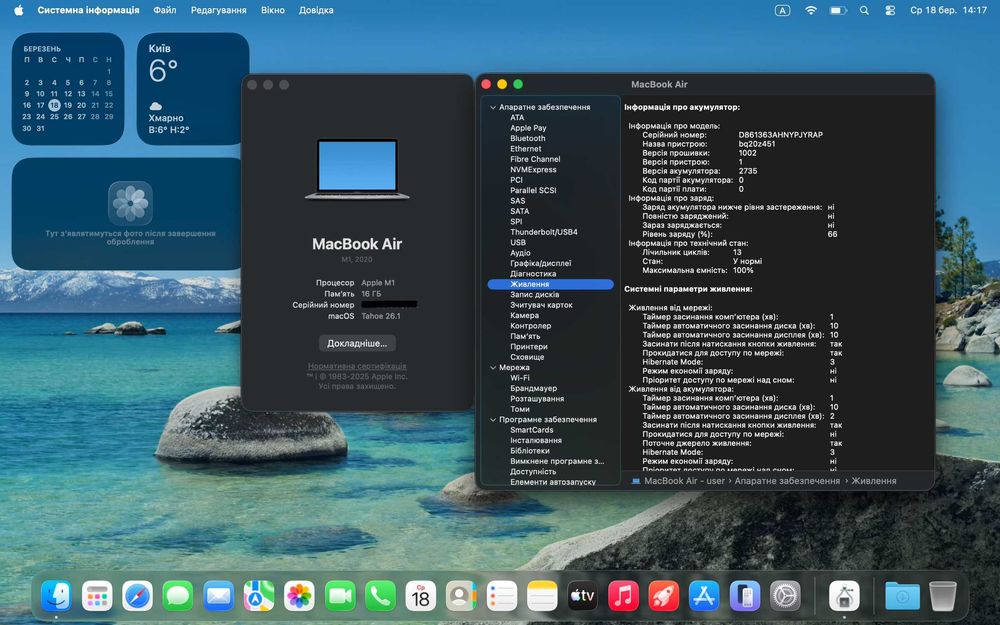Select Пам'ять in the hardware sidebar list
This screenshot has height=625, width=1000.
pyautogui.click(x=525, y=336)
